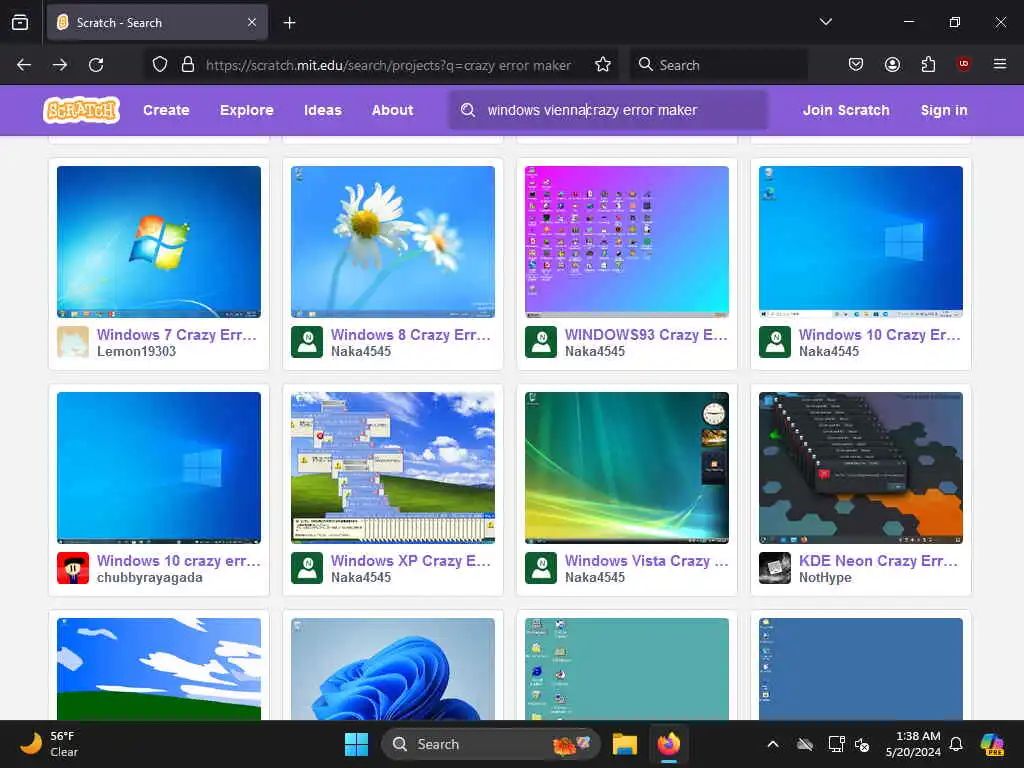This screenshot has height=768, width=1024.
Task: Open the Windows XP Crazy E... project title
Action: [x=411, y=561]
